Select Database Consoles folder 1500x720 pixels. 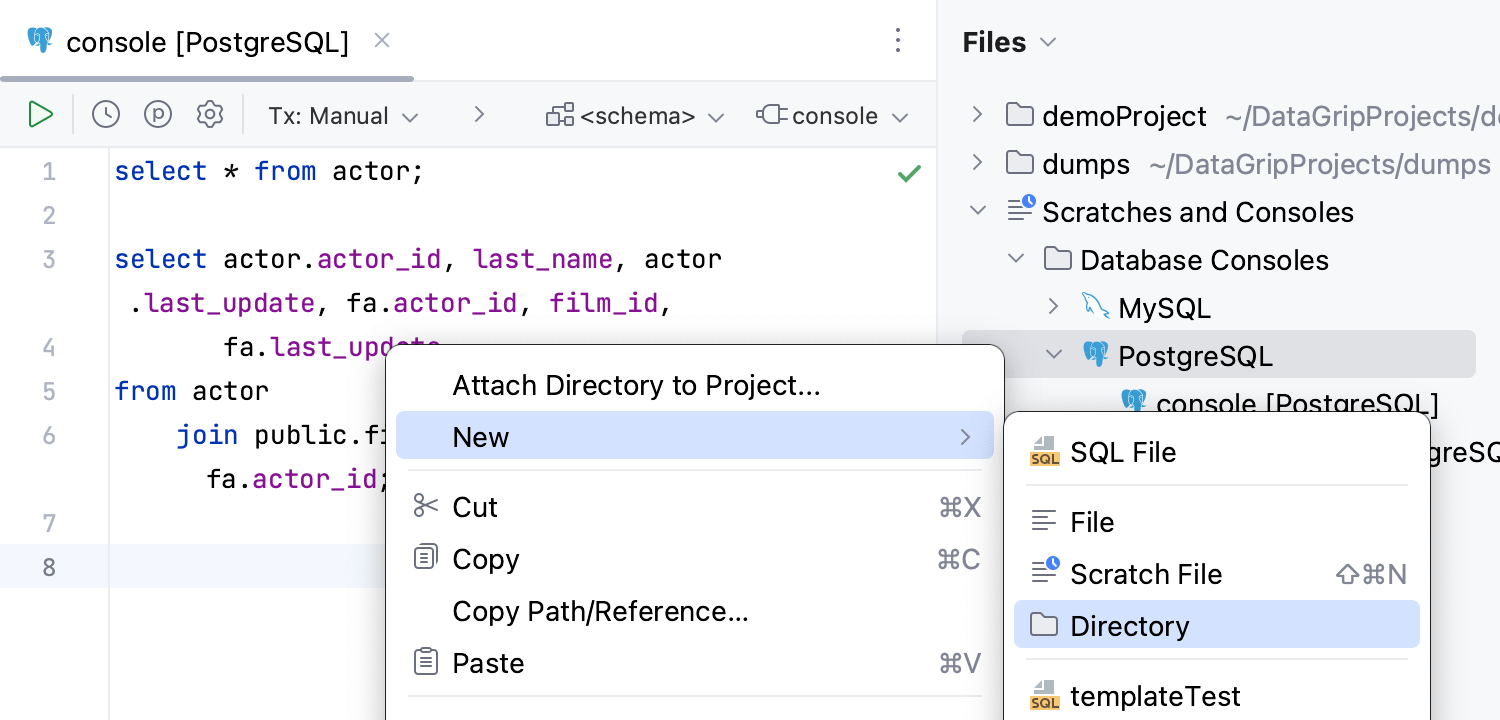click(x=1204, y=260)
